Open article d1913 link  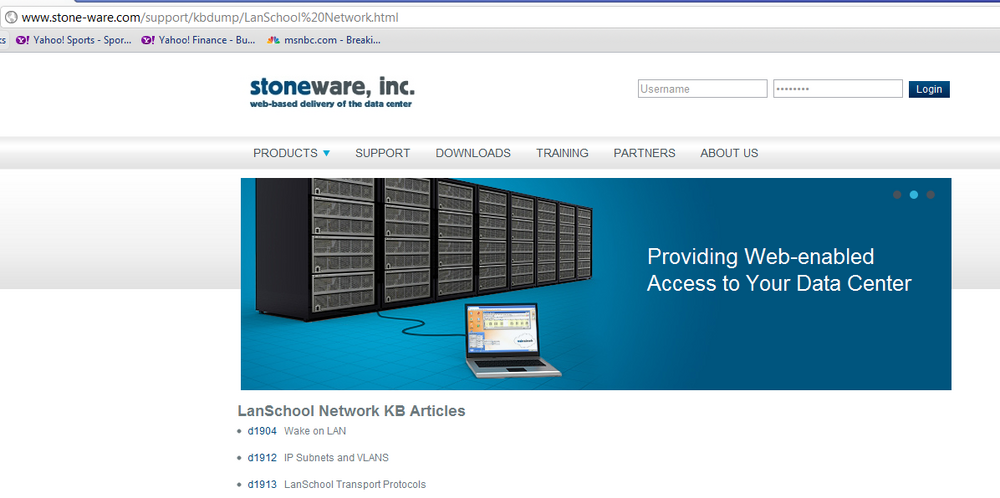coord(262,485)
